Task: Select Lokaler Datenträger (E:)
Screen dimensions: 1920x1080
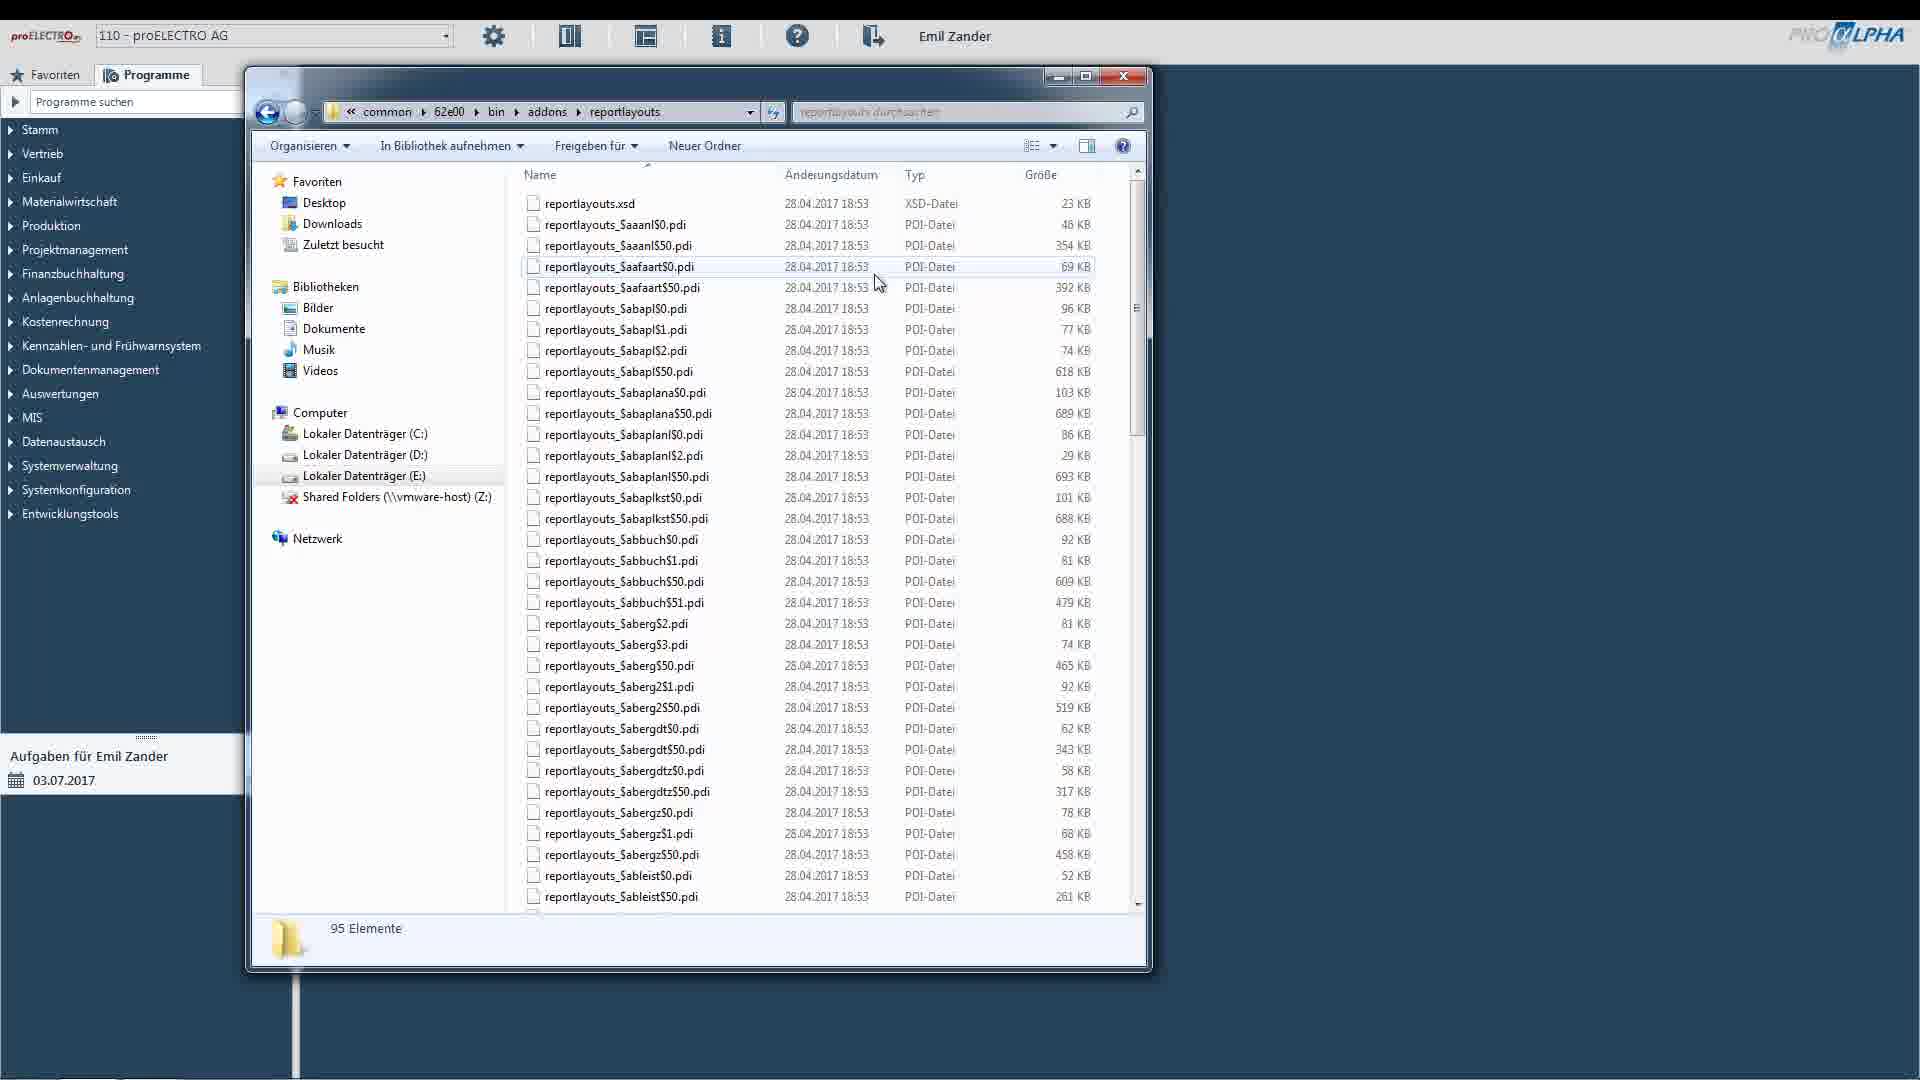Action: coord(364,476)
